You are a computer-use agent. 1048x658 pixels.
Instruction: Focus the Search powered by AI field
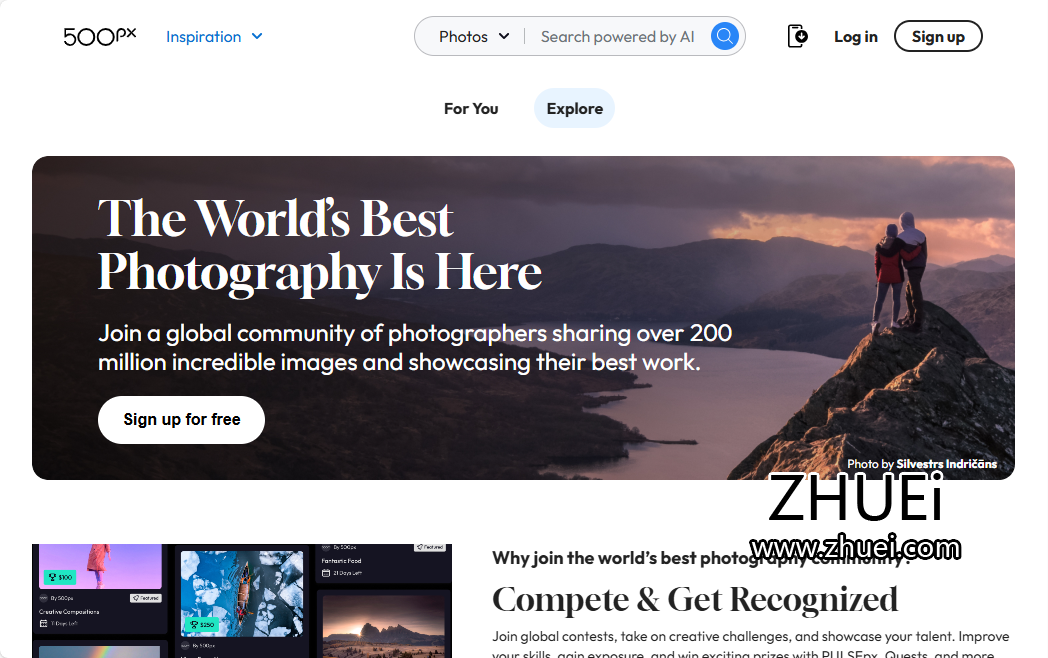618,36
